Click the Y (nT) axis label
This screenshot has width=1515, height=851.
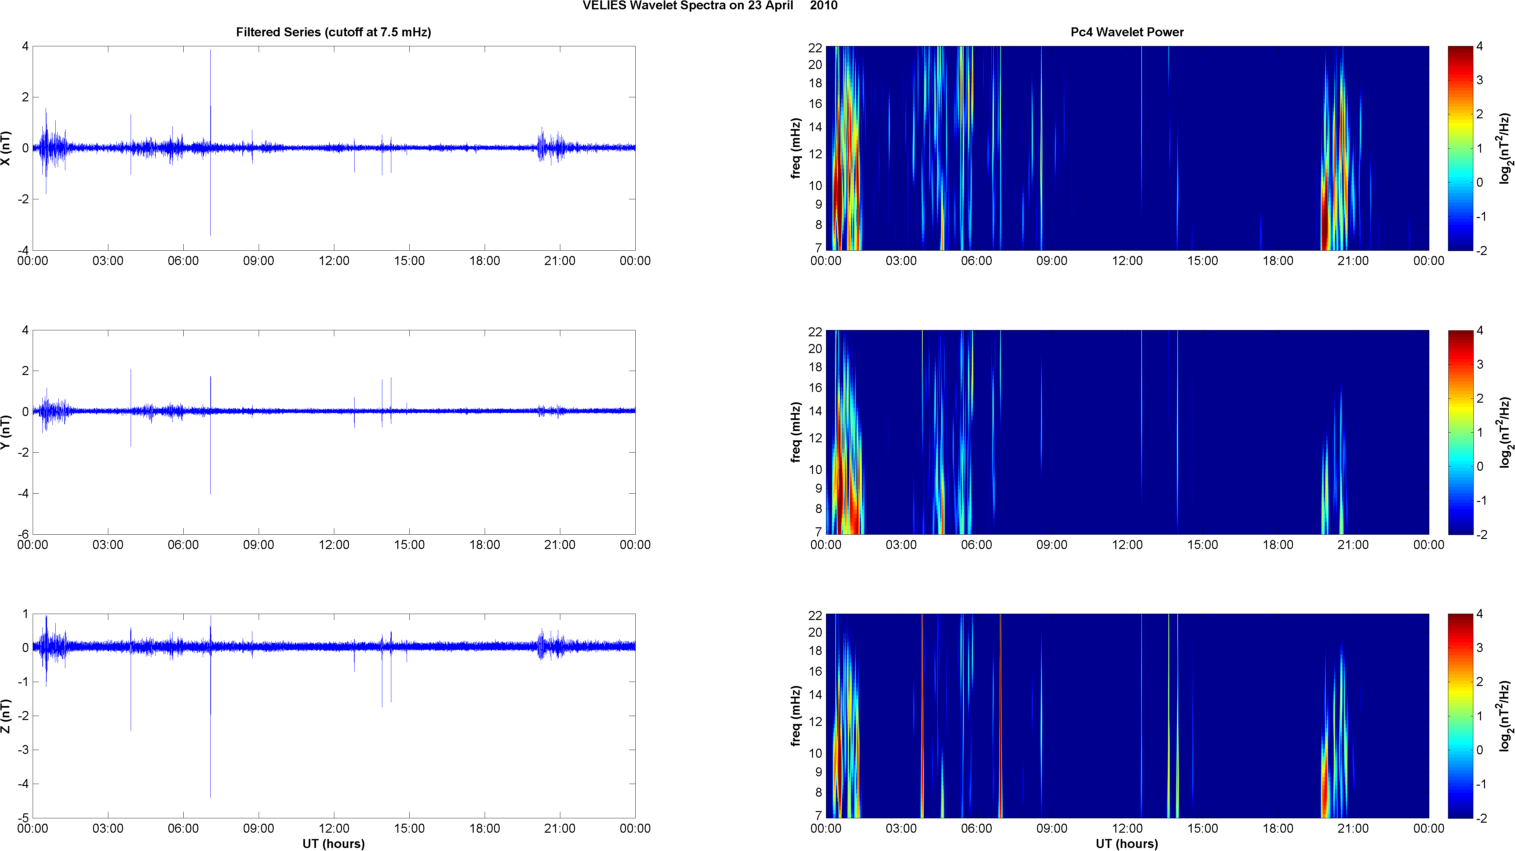(7, 432)
